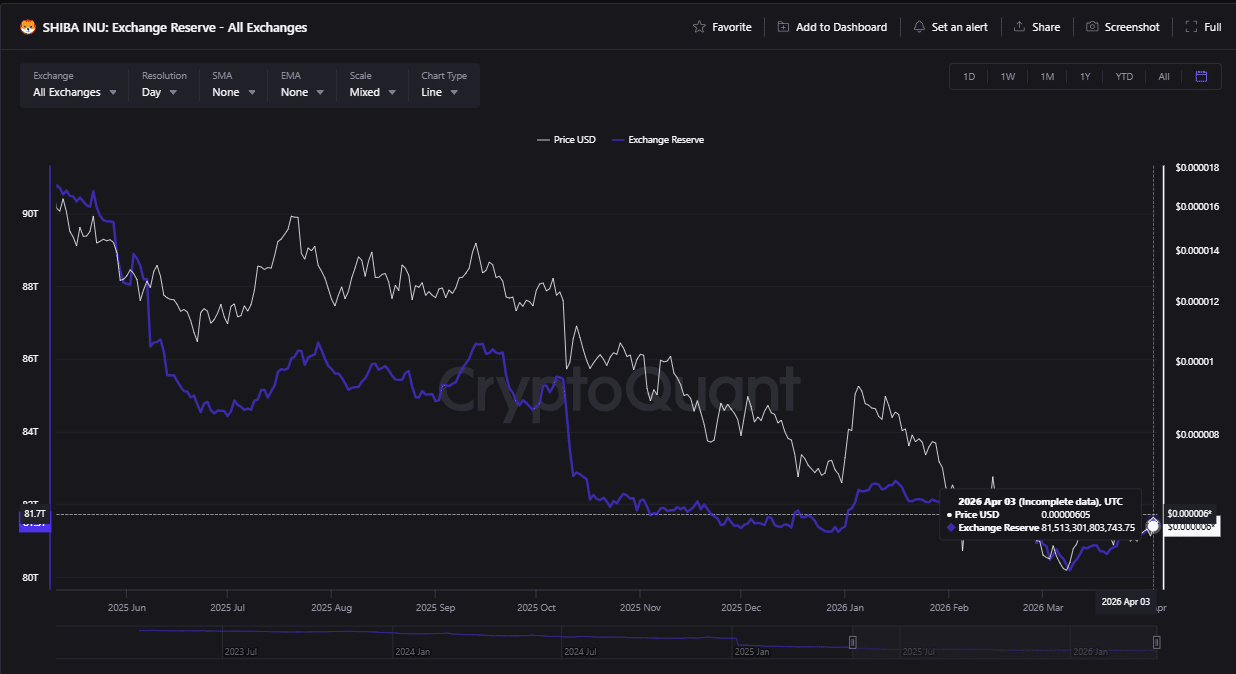Image resolution: width=1236 pixels, height=674 pixels.
Task: Open the Resolution dropdown
Action: coord(160,91)
